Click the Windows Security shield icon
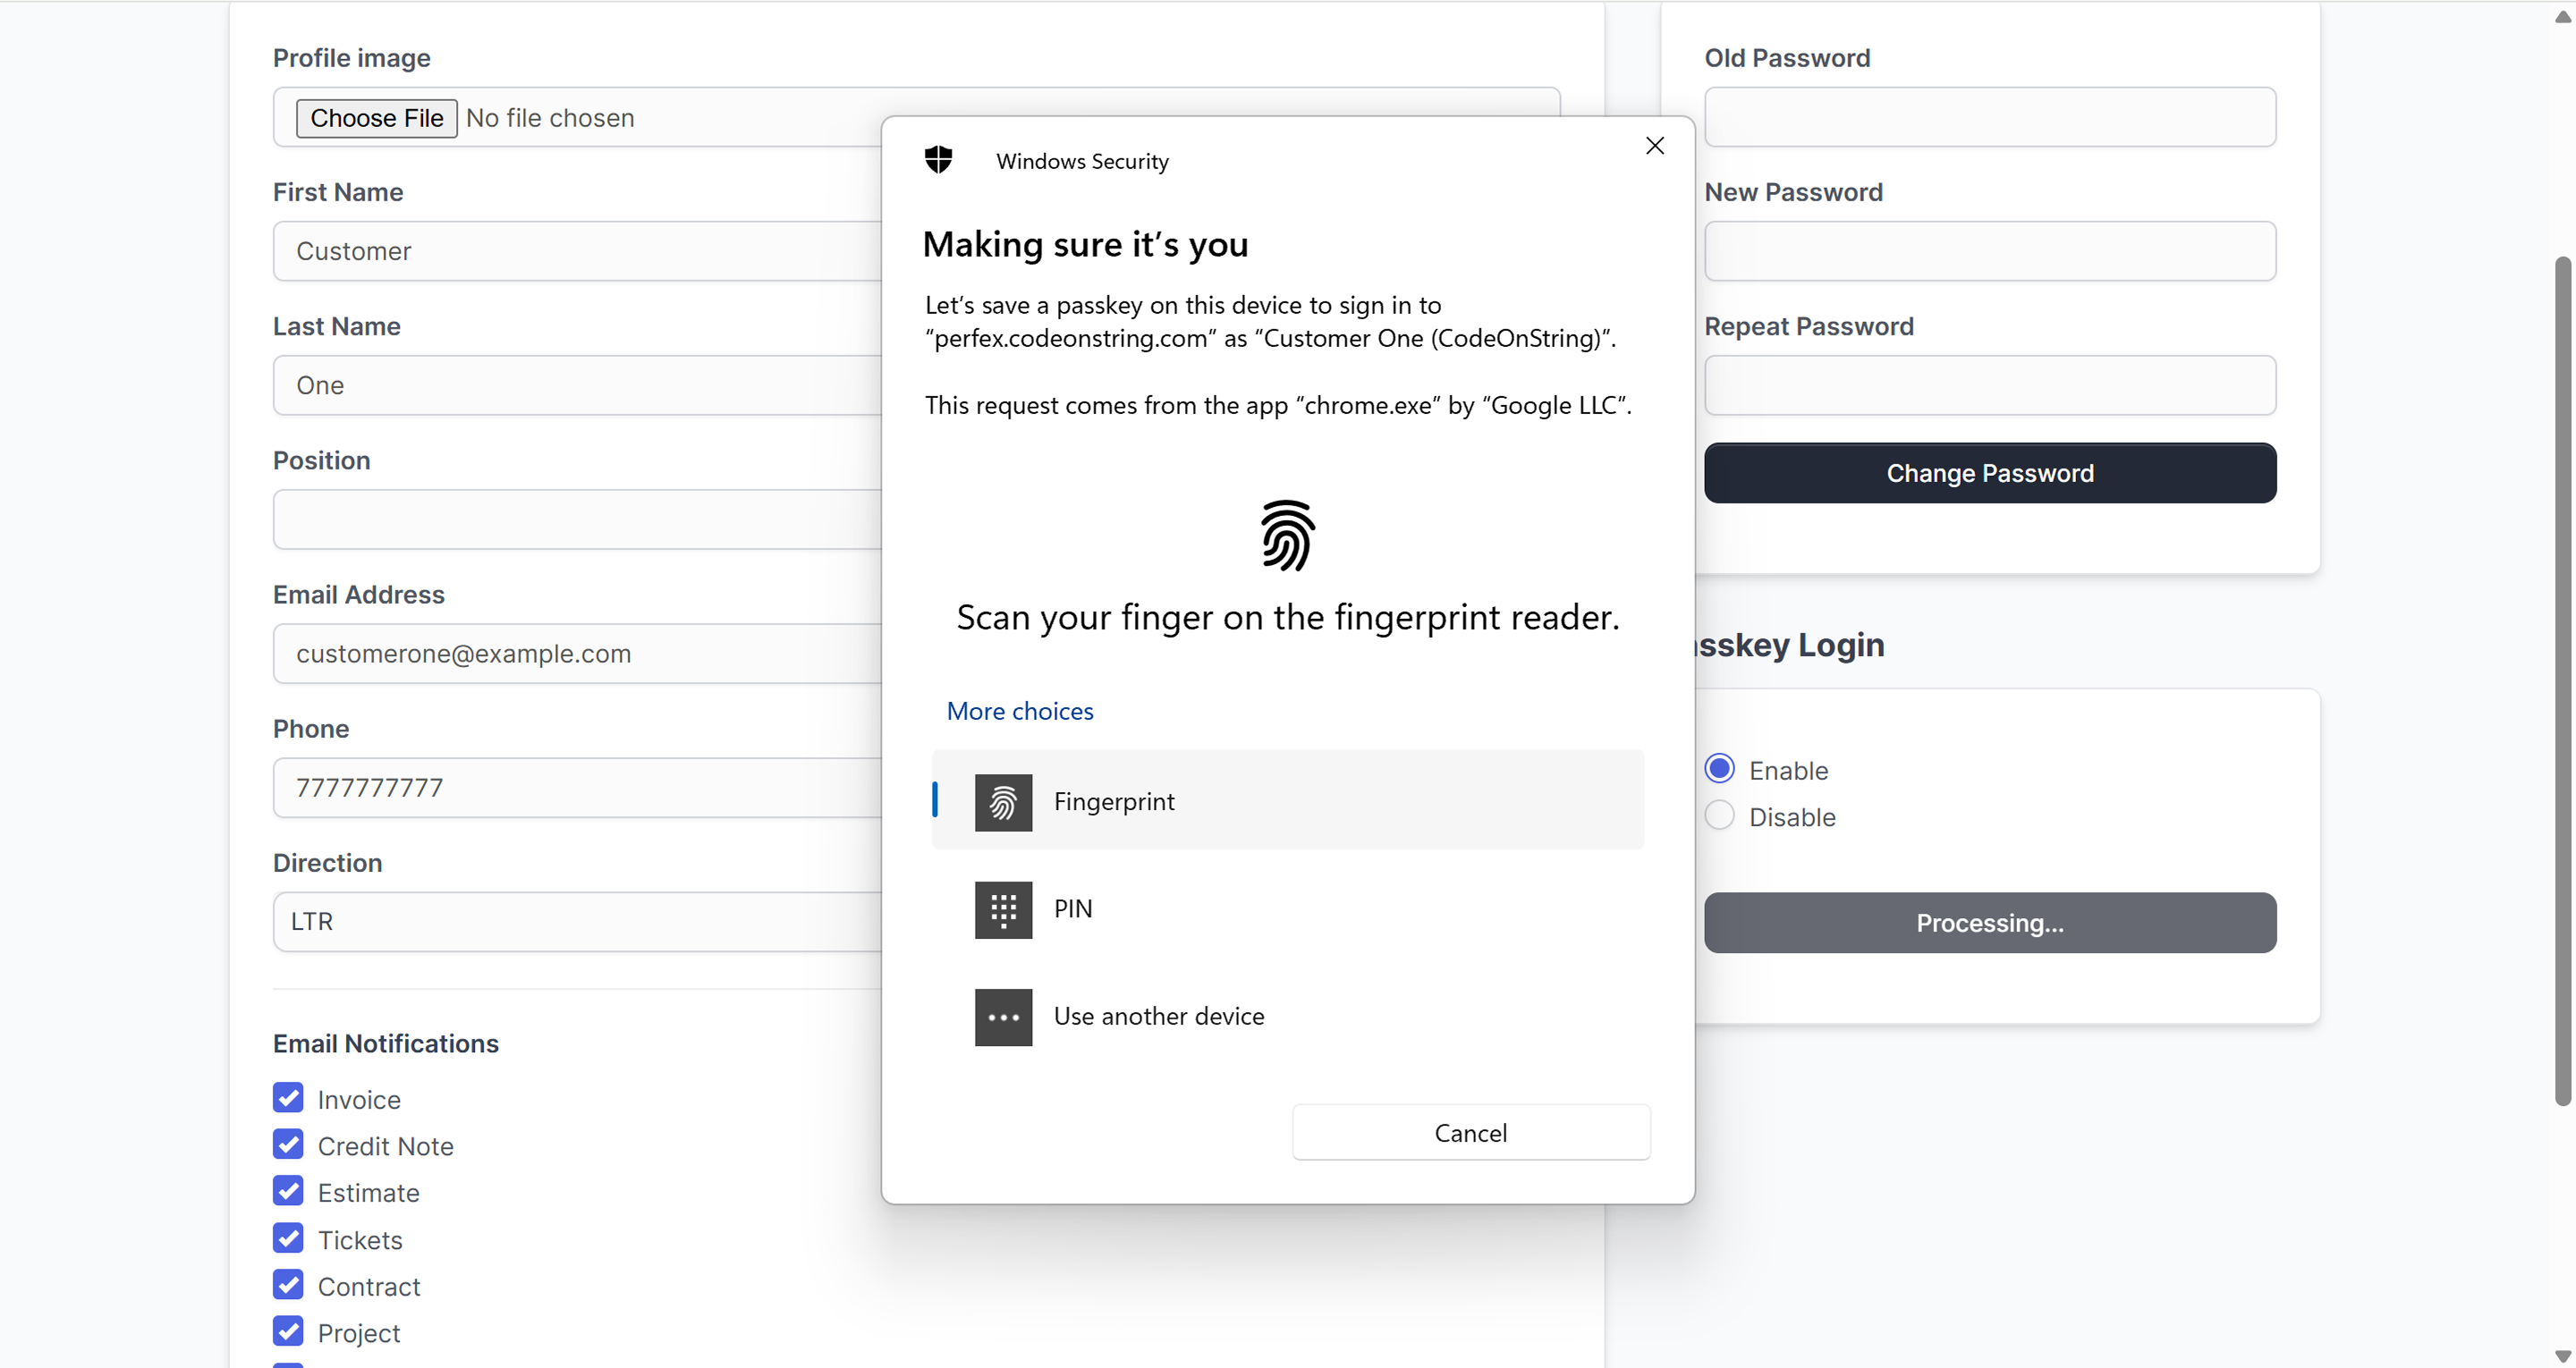This screenshot has width=2576, height=1368. click(938, 160)
